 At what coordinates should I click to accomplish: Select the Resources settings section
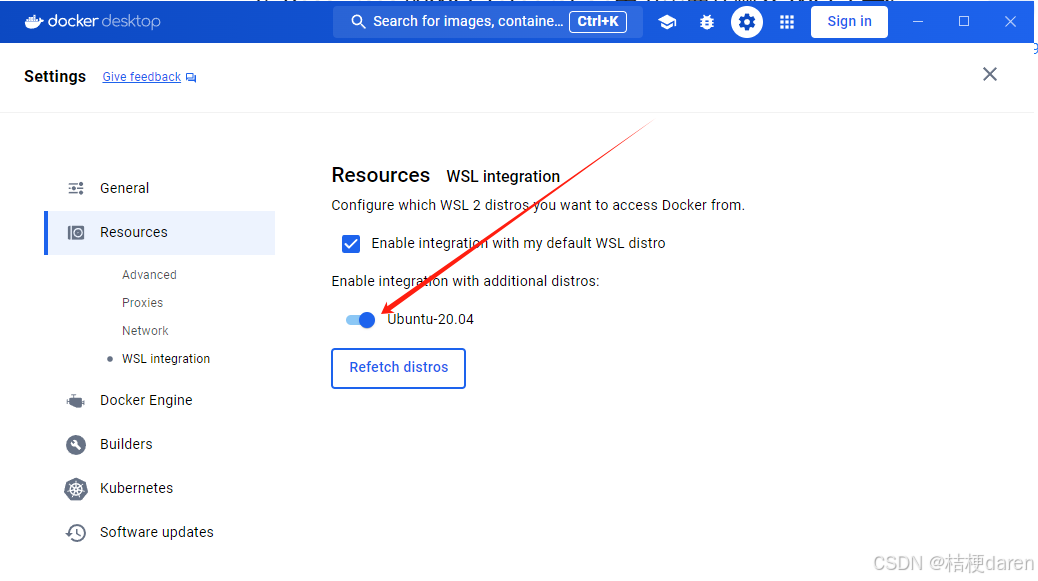coord(160,232)
